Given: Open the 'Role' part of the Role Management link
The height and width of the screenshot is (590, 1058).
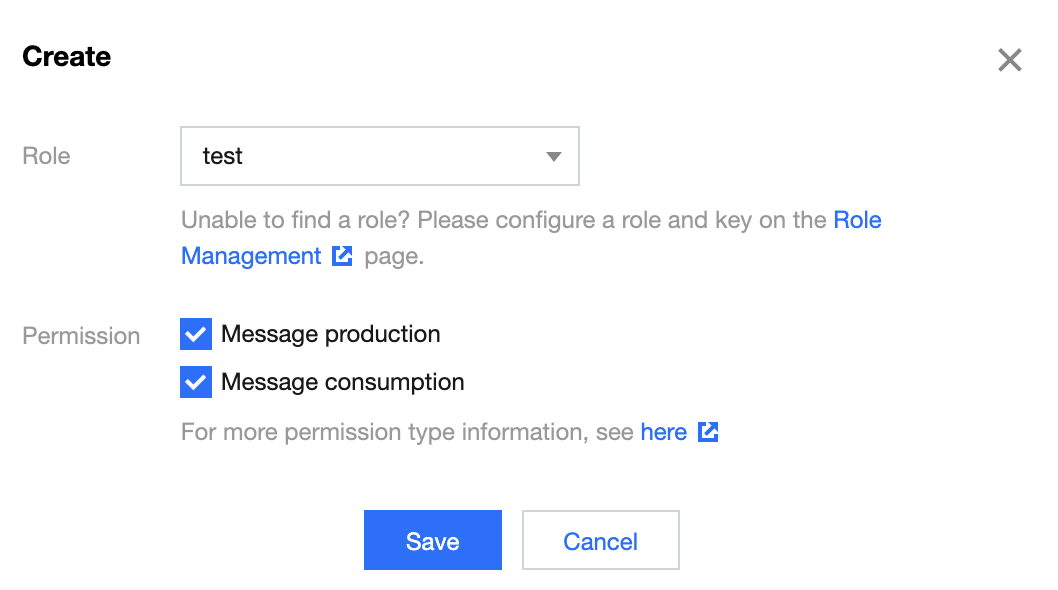Looking at the screenshot, I should (858, 220).
